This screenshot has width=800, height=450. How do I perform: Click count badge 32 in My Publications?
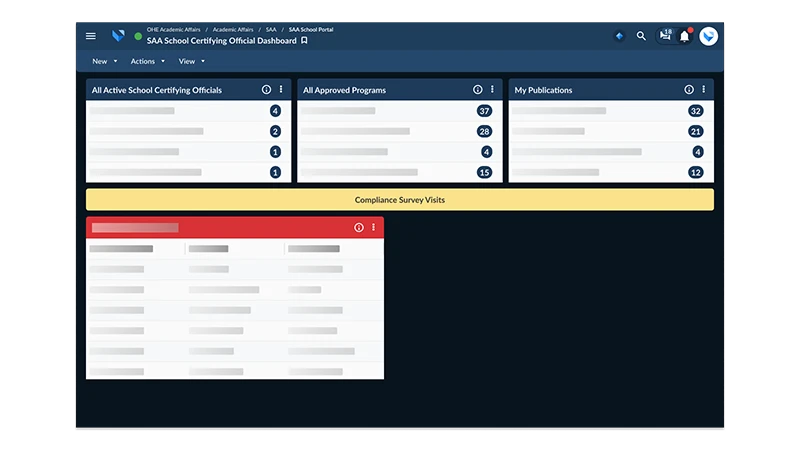point(695,111)
